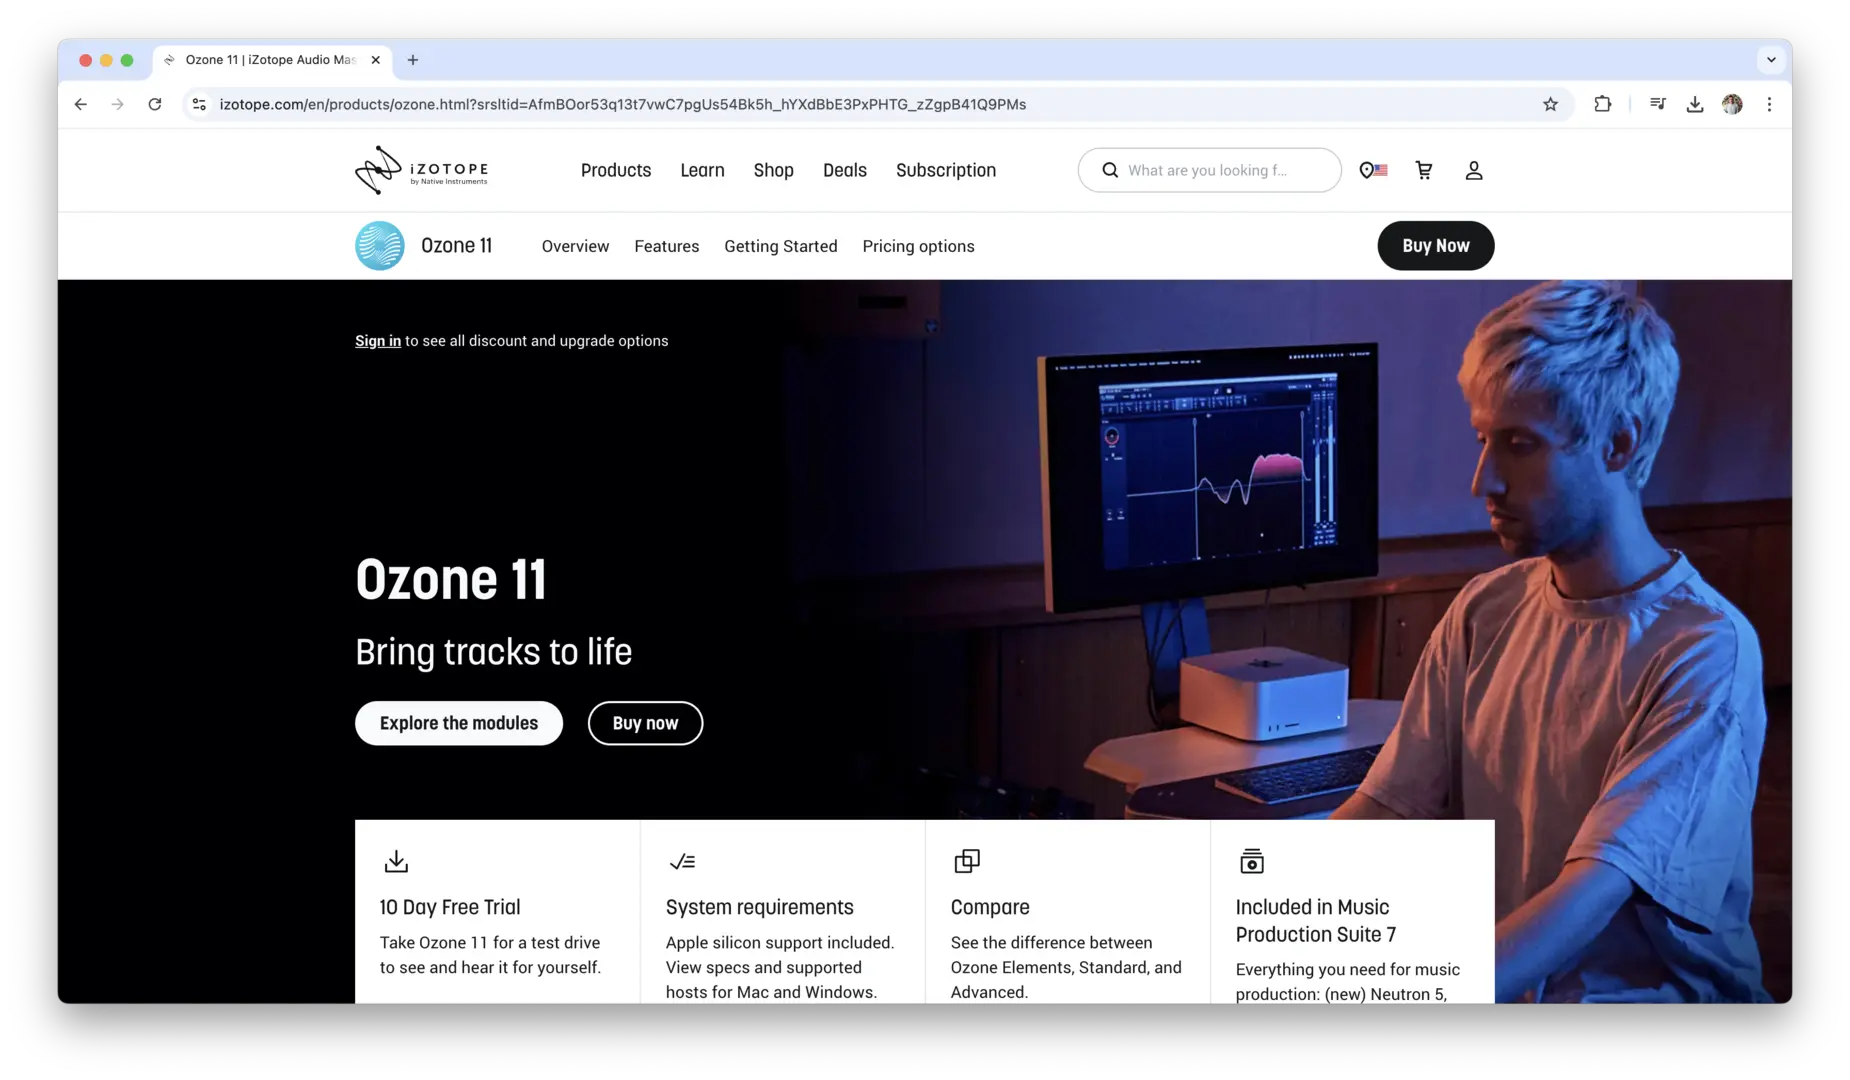Bookmark this page with the star icon

click(1550, 104)
